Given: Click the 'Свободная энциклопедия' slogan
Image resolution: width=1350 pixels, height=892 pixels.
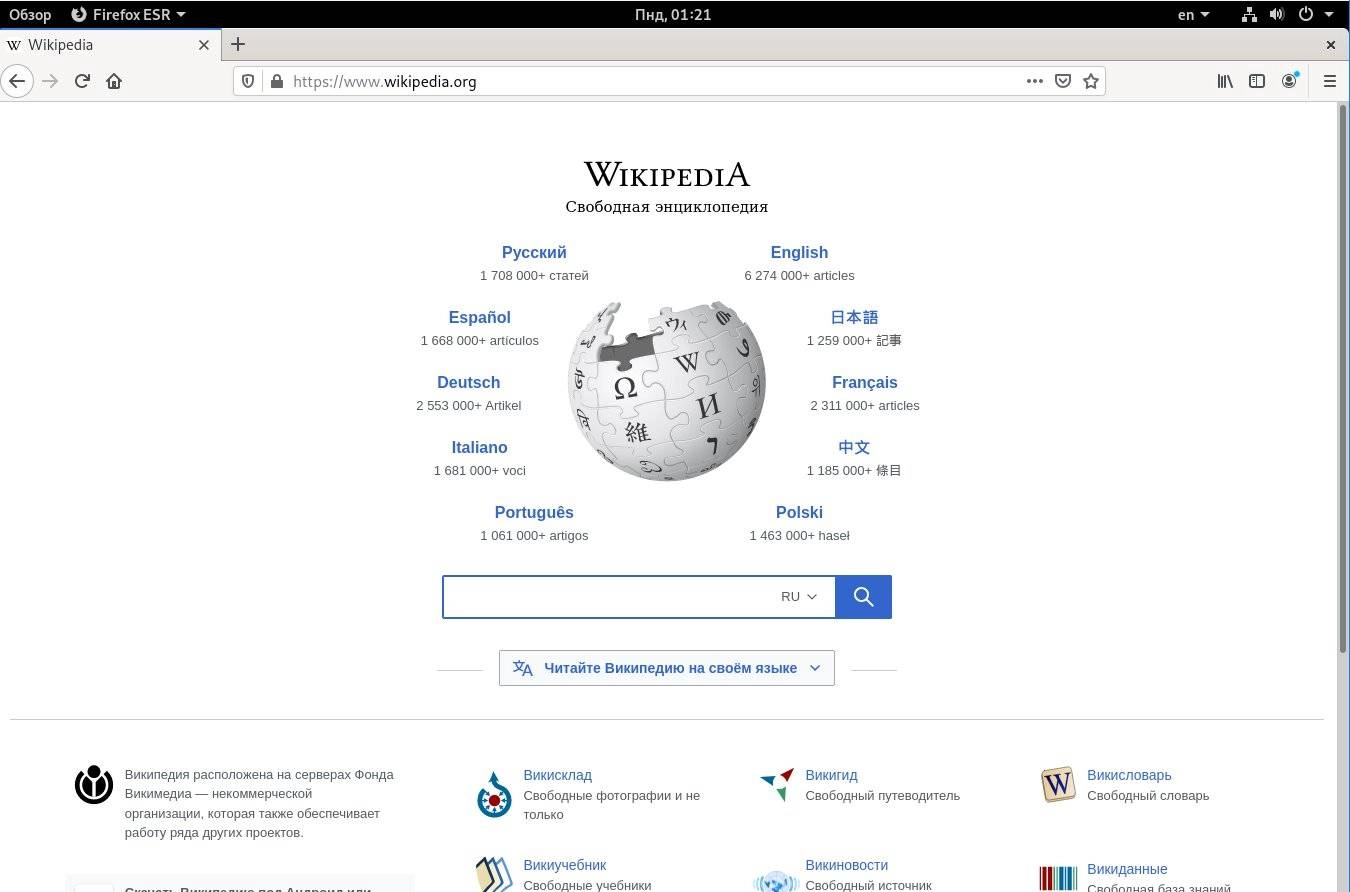Looking at the screenshot, I should coord(666,207).
